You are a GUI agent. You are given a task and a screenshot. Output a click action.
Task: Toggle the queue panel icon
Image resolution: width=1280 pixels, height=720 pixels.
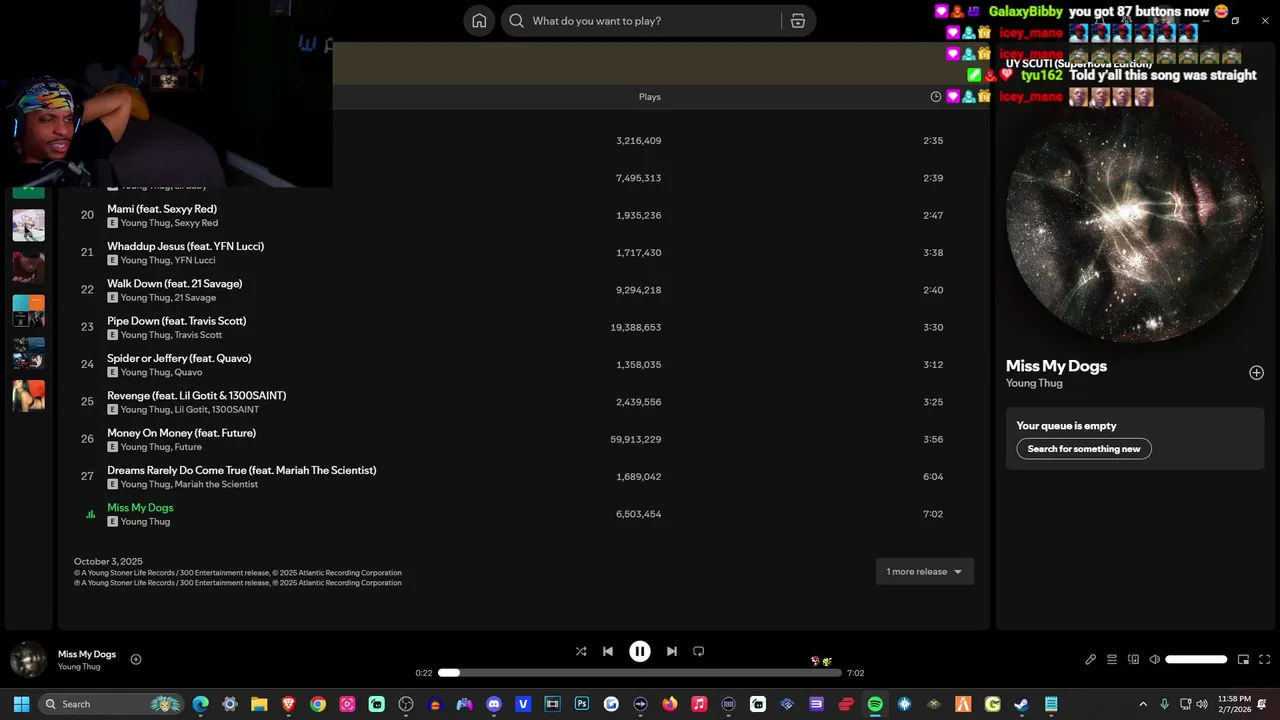coord(1112,660)
